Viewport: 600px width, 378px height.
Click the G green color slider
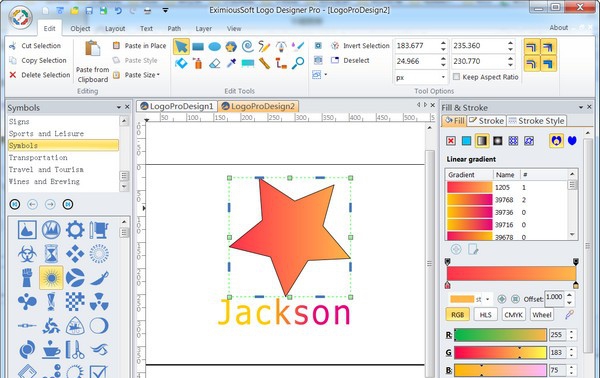pyautogui.click(x=501, y=352)
